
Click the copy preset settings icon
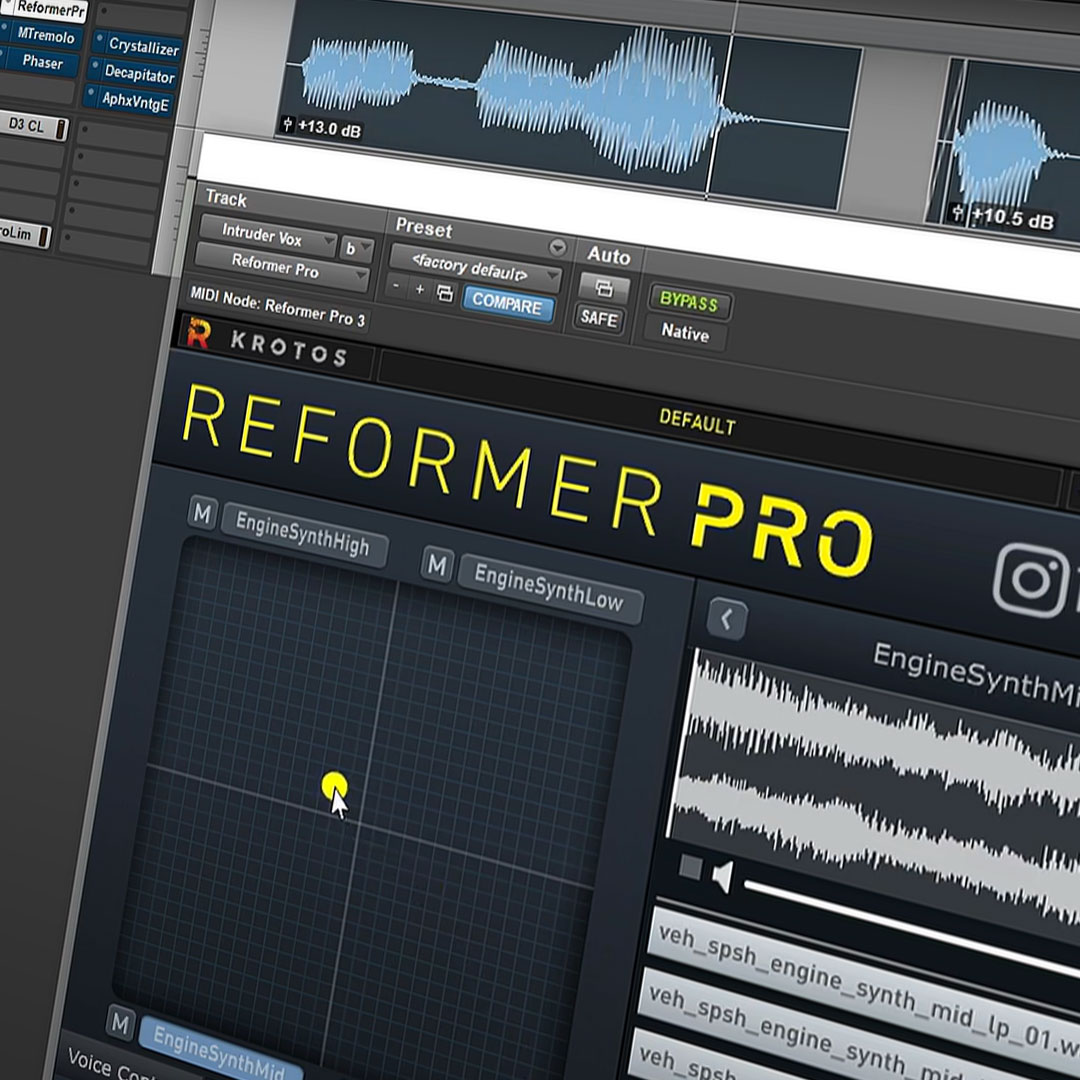pos(445,293)
